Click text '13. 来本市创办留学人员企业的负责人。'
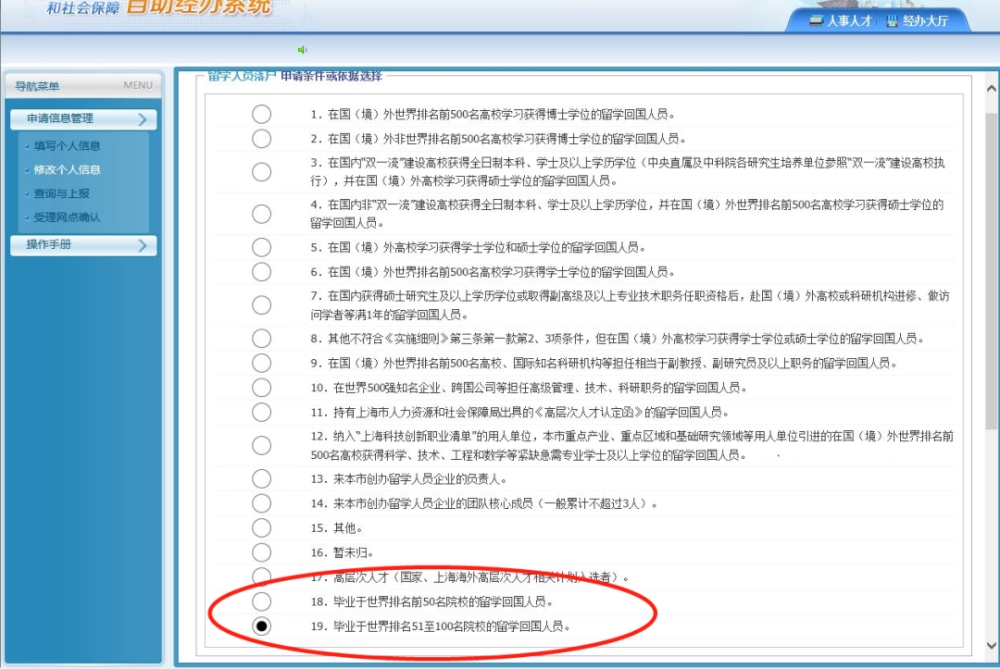The image size is (1000, 669). pyautogui.click(x=409, y=479)
